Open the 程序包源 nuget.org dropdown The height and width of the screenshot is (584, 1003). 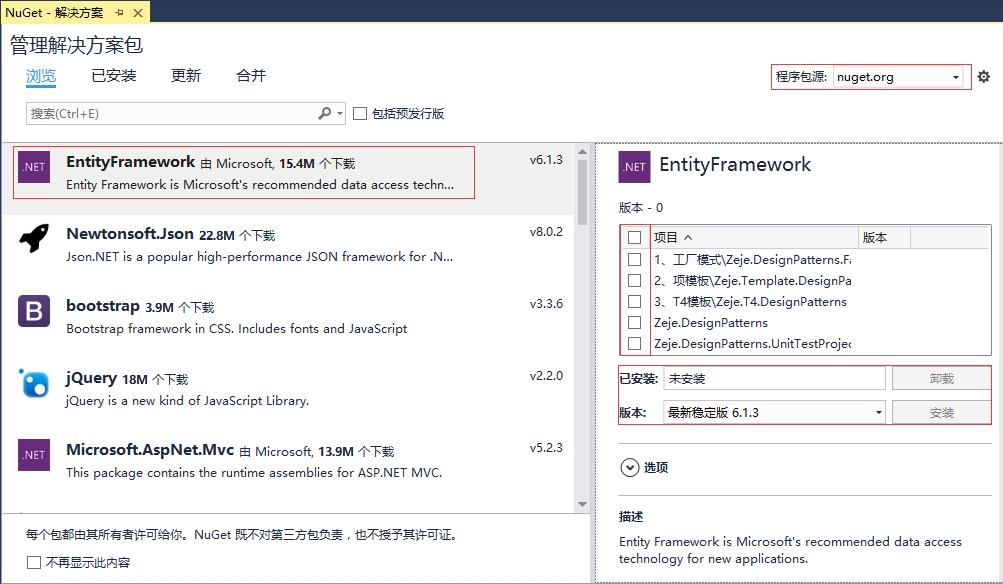(898, 77)
